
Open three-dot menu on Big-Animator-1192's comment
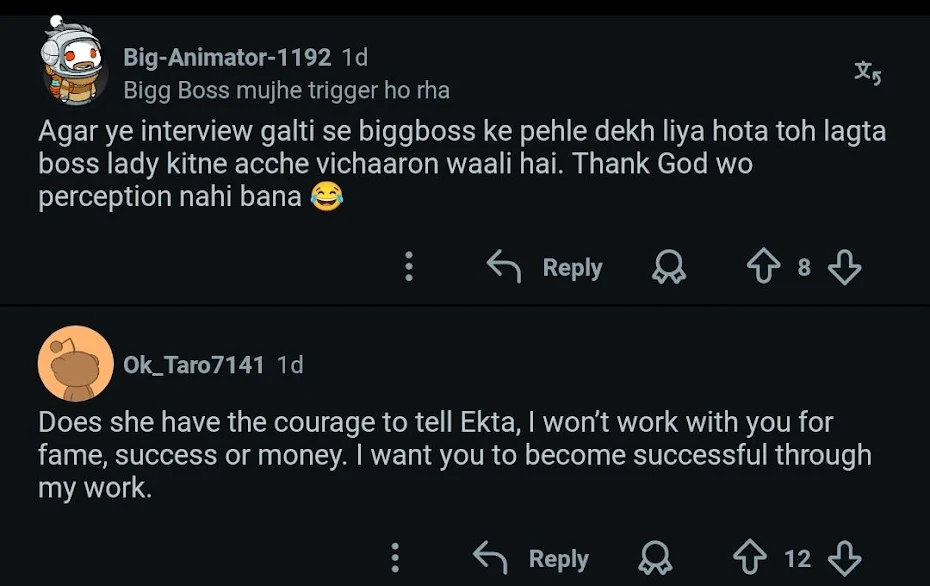[409, 267]
